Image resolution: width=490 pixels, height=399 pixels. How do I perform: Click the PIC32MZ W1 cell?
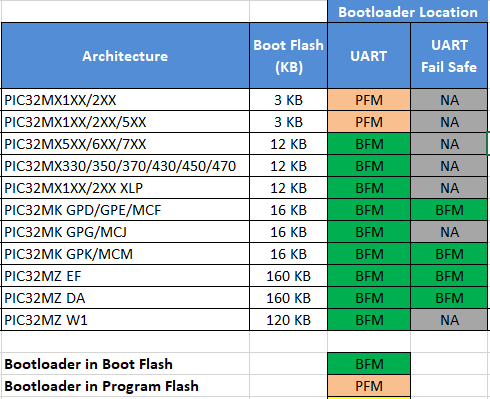pos(125,320)
